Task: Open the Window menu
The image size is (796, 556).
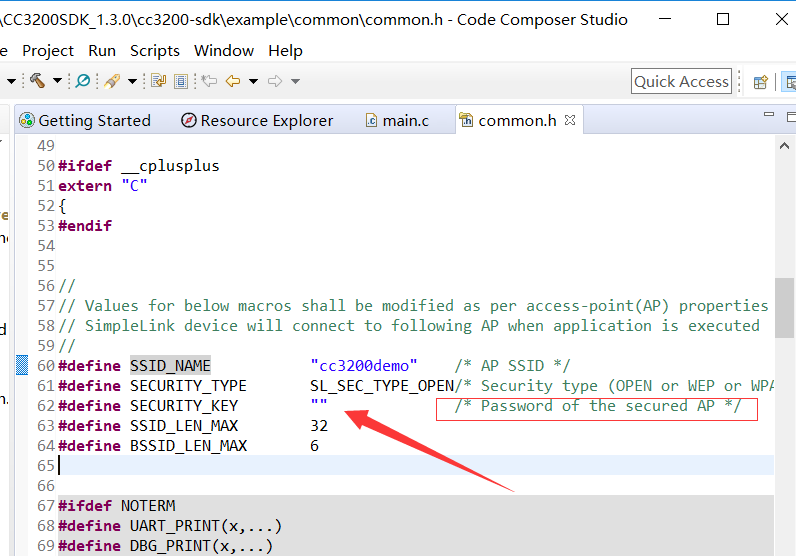Action: [224, 51]
